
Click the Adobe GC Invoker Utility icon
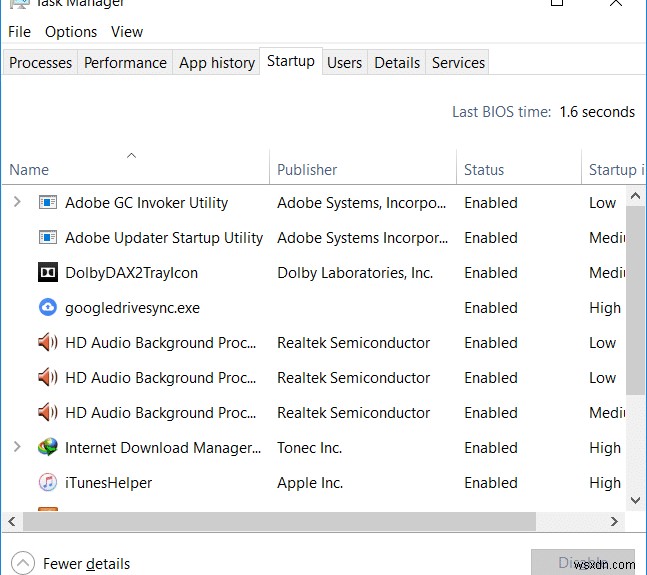point(47,203)
